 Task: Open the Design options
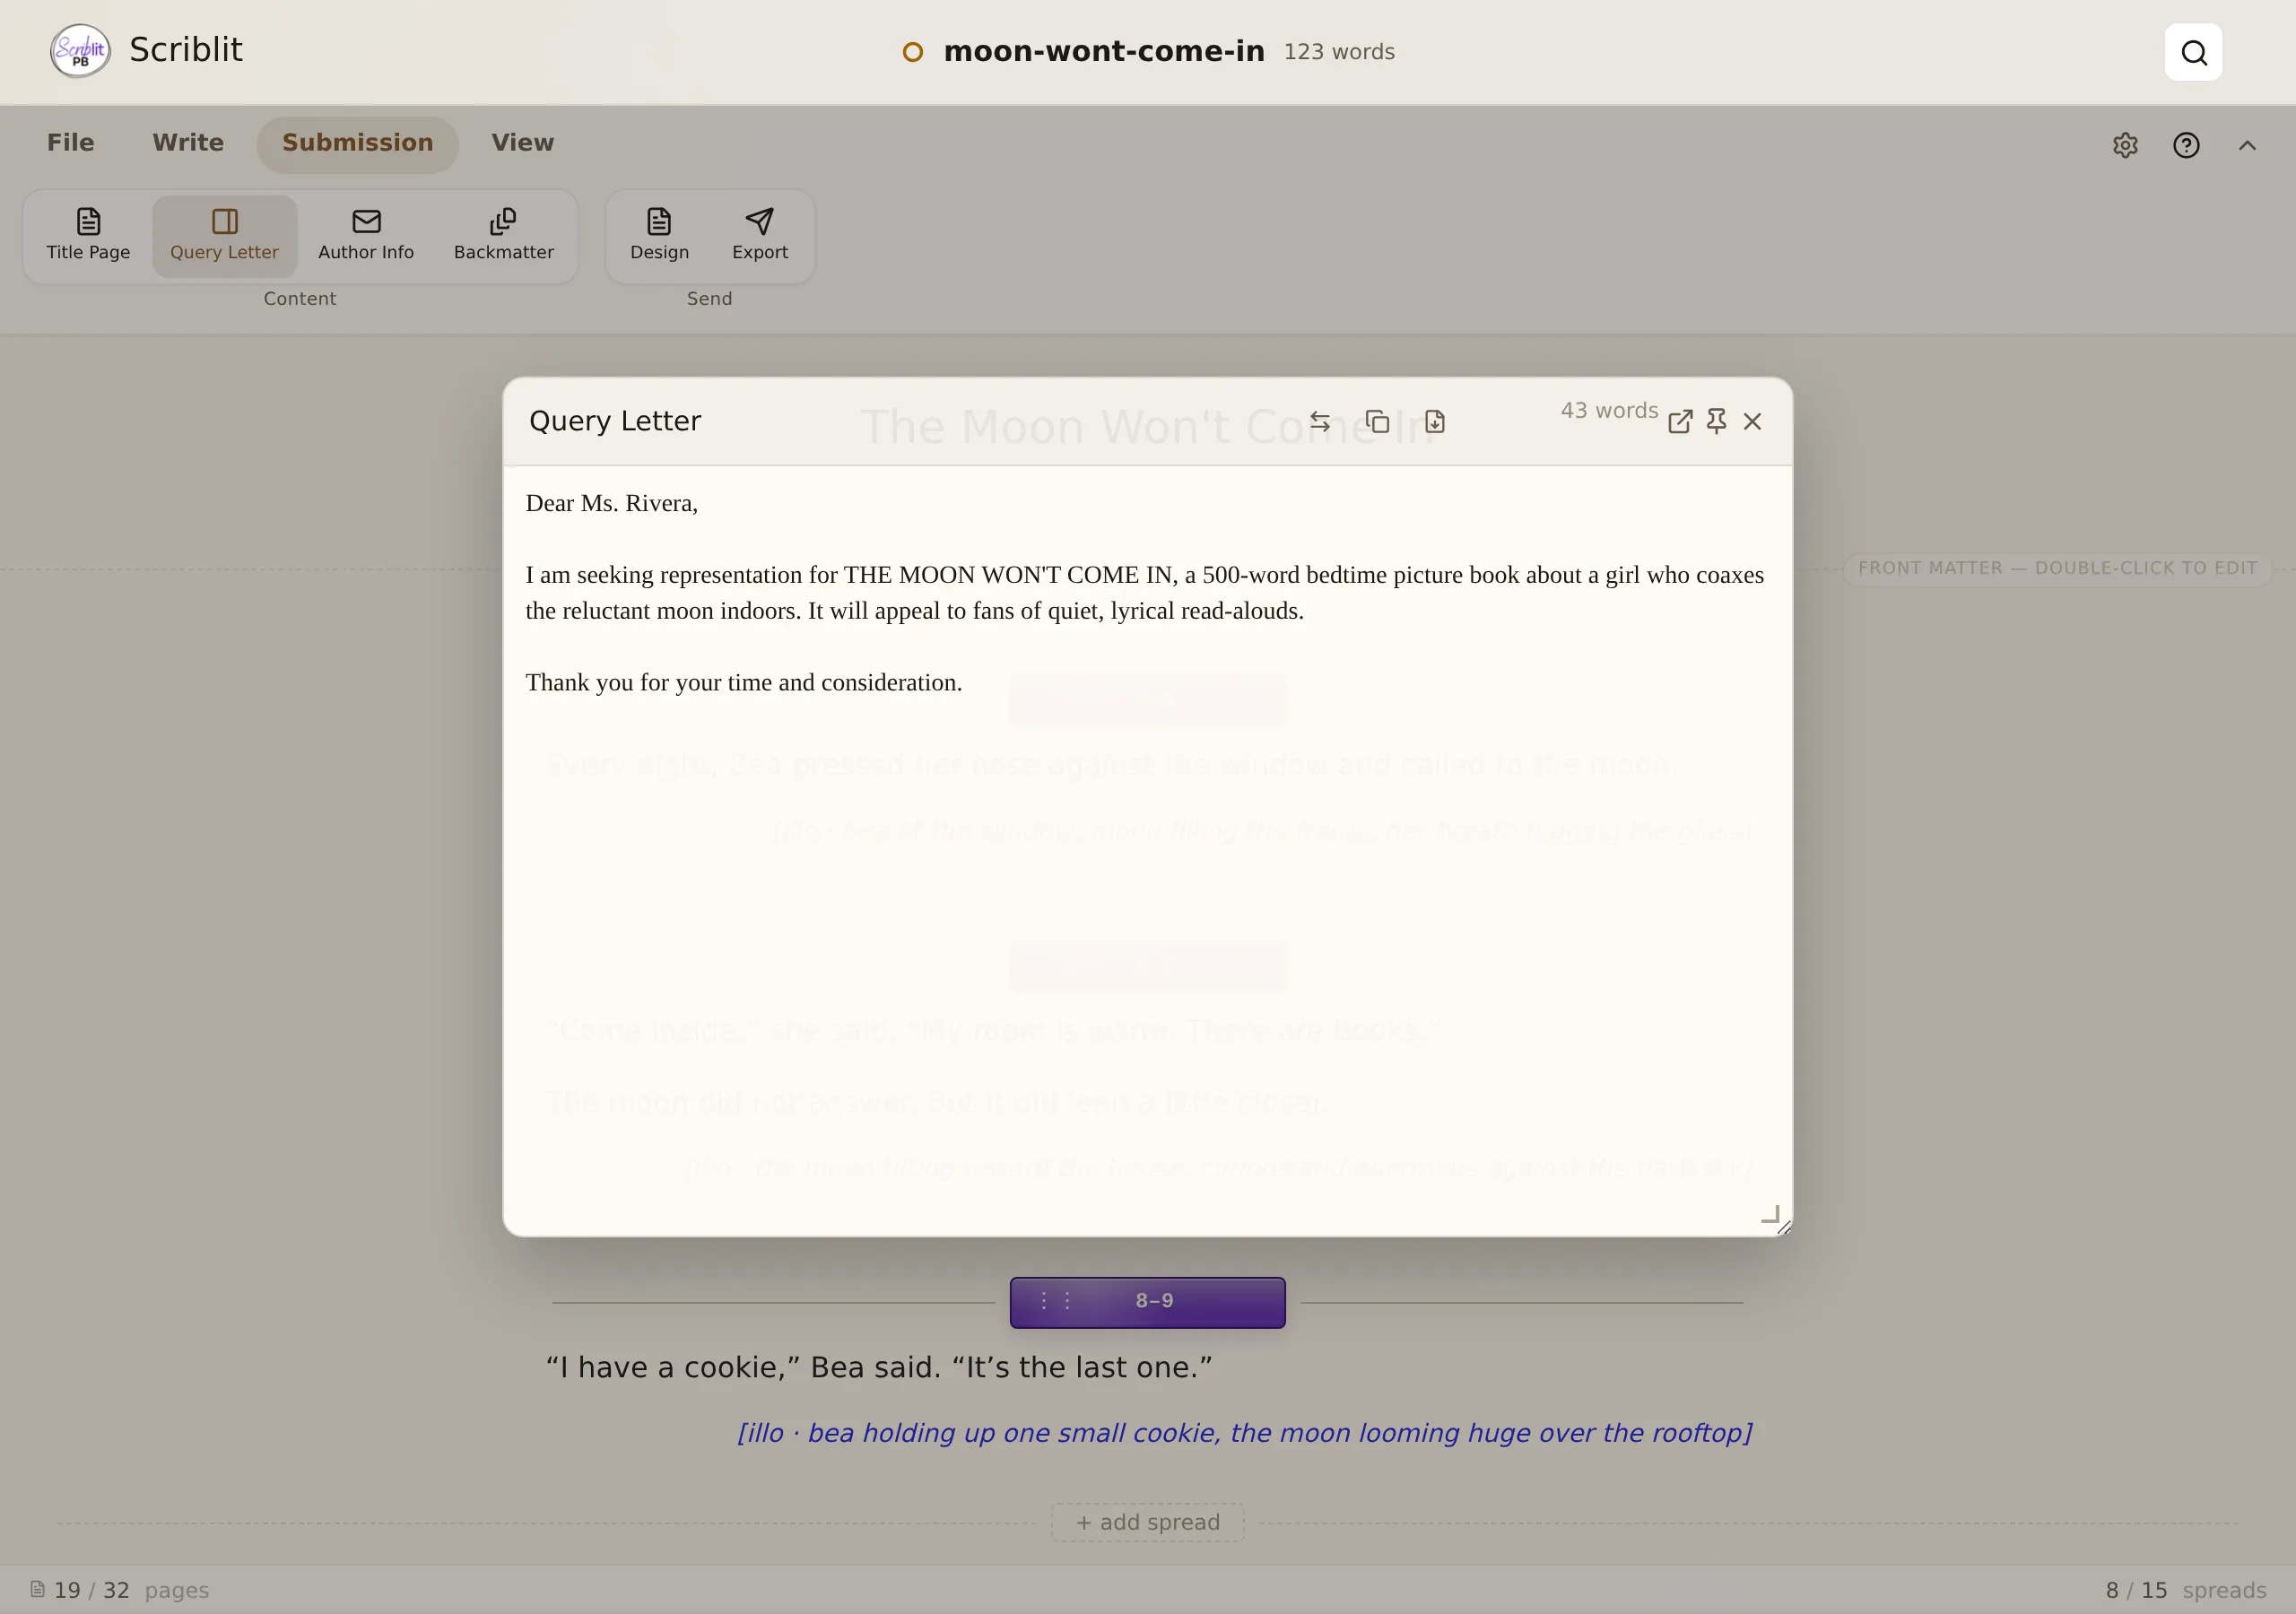pyautogui.click(x=659, y=236)
